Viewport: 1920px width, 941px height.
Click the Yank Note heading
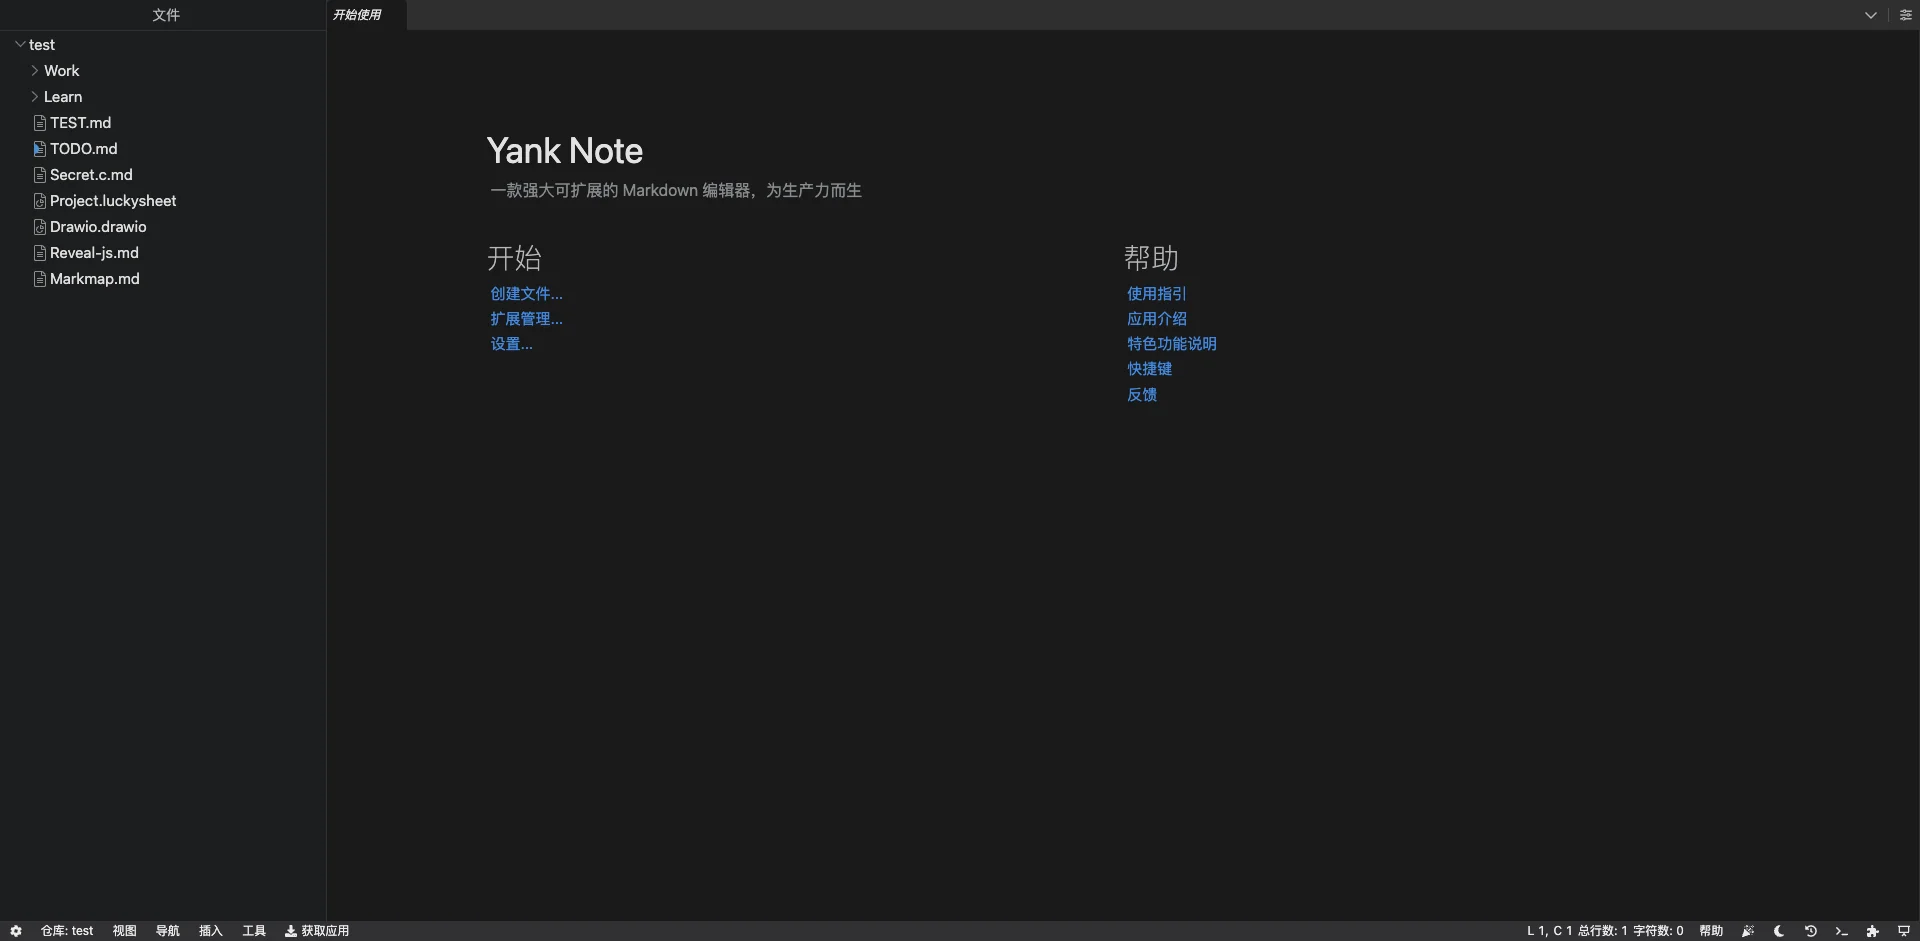[565, 151]
